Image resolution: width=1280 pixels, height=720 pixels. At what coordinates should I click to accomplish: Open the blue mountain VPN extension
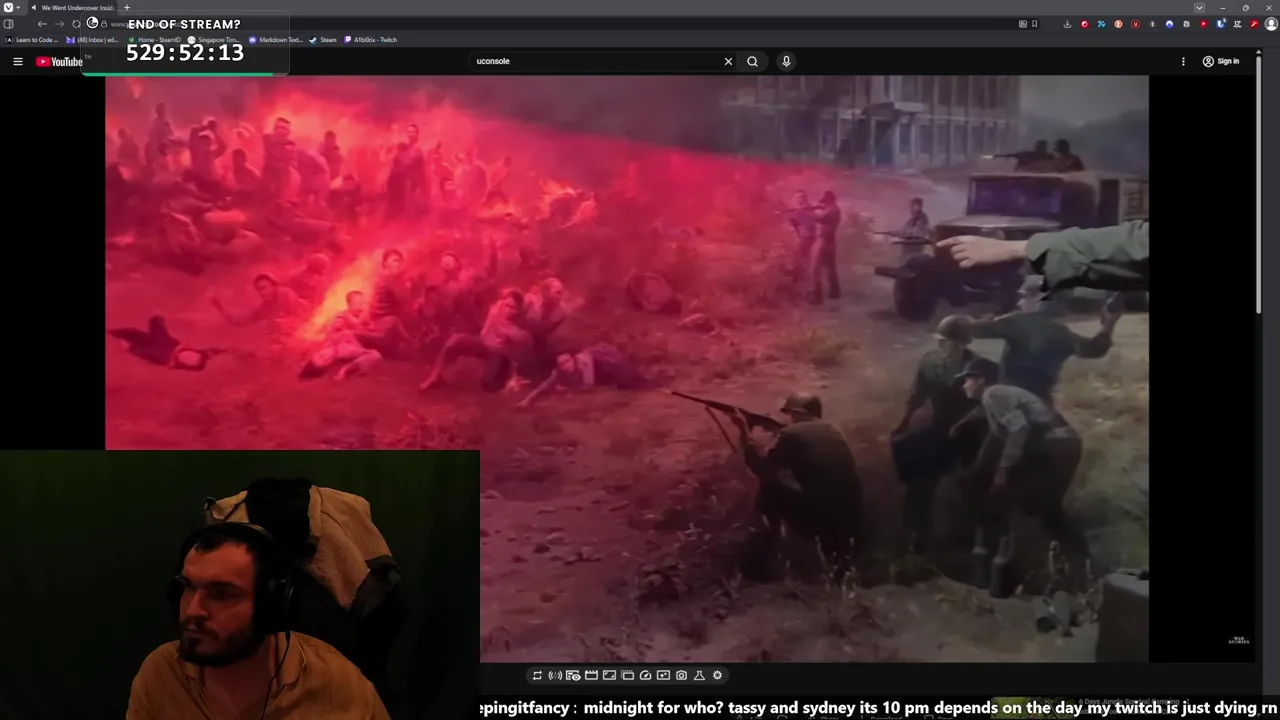[1169, 24]
